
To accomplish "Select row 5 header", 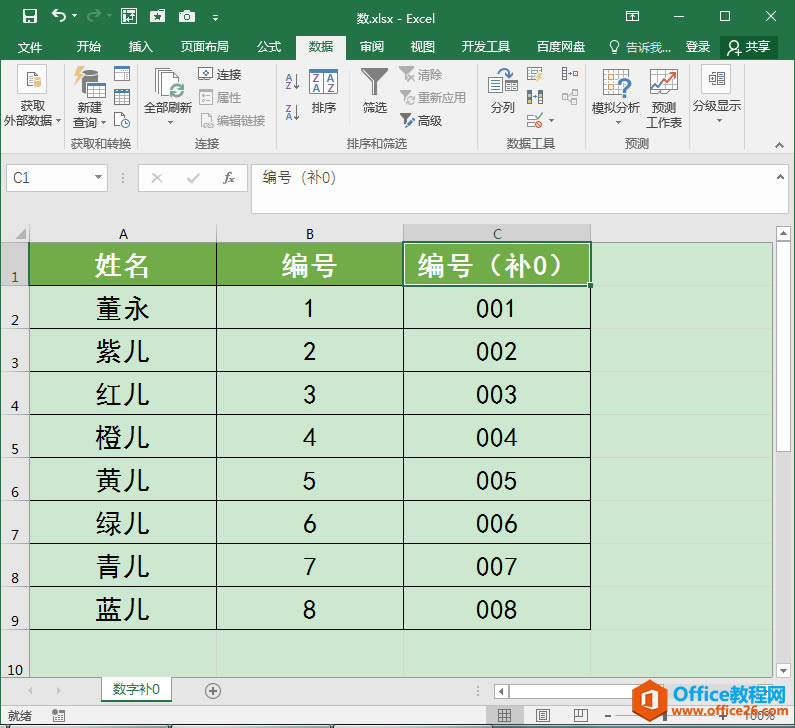I will [x=15, y=436].
